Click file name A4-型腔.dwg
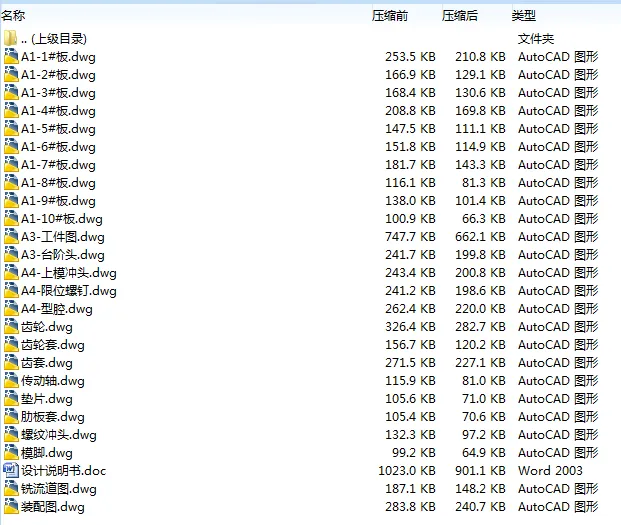The image size is (621, 525). (x=57, y=309)
